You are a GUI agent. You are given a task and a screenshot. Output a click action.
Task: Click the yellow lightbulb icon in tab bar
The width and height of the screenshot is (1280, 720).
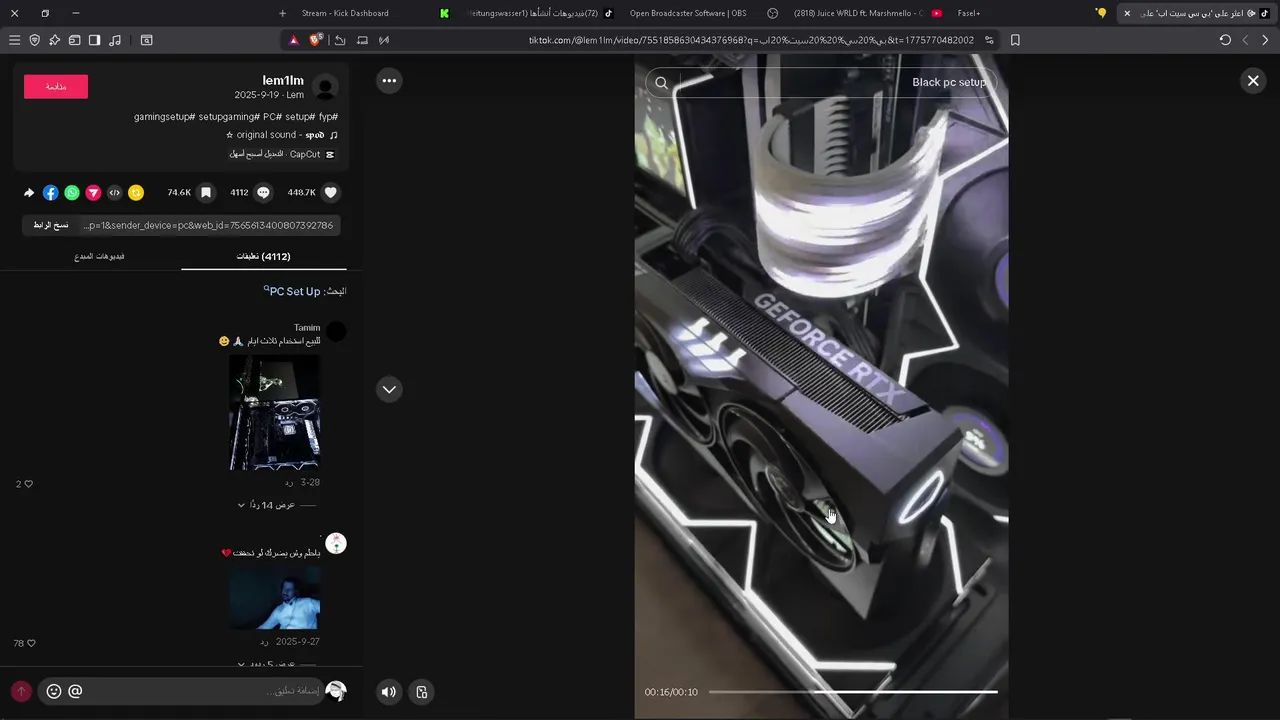tap(1102, 13)
